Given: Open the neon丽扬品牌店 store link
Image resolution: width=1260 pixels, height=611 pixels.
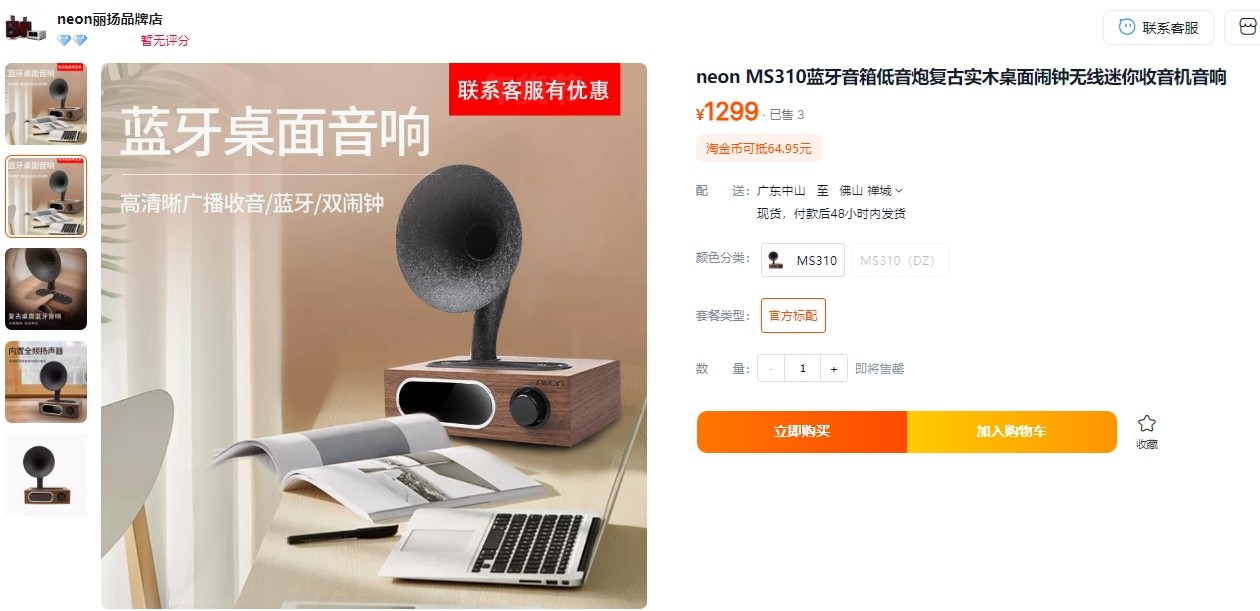Looking at the screenshot, I should (x=110, y=19).
